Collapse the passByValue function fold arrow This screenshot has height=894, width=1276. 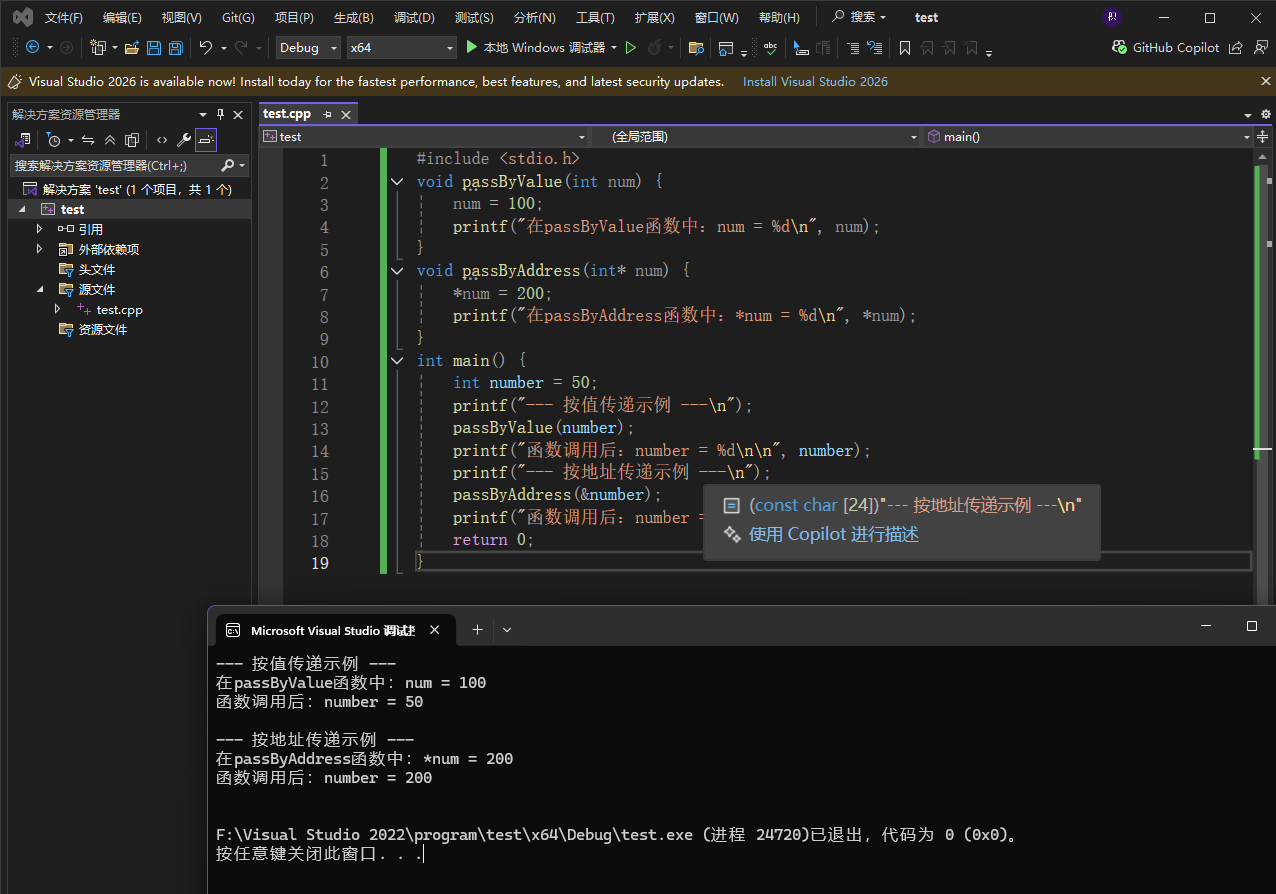pos(397,182)
